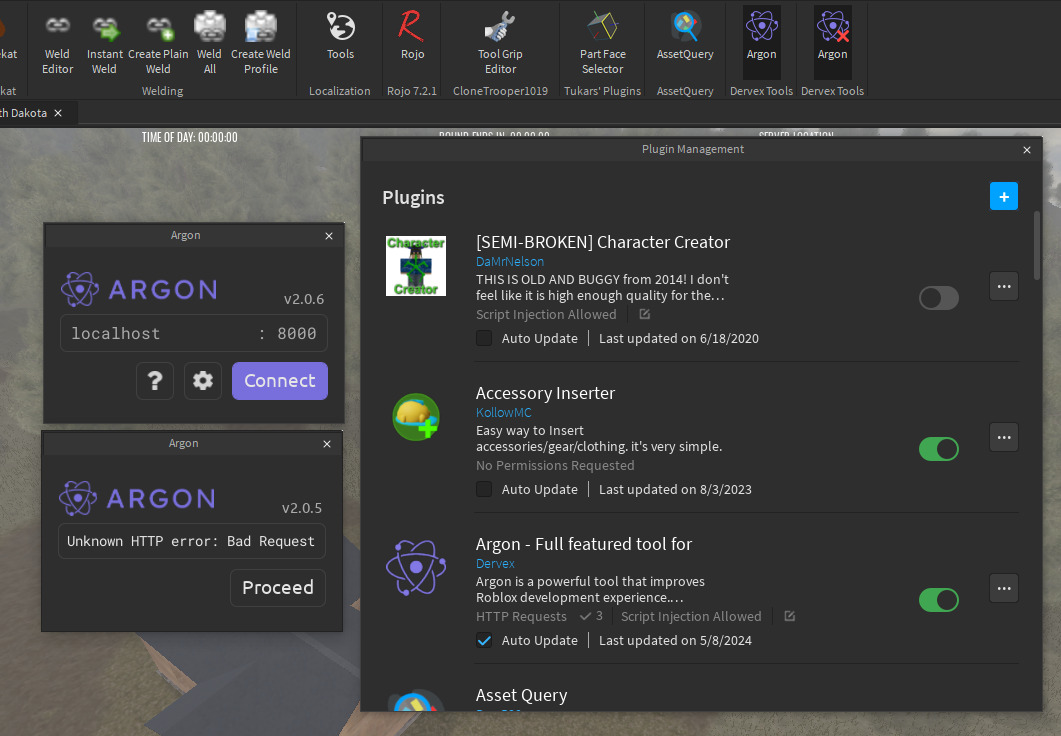Disable the Accessory Inserter plugin
1061x736 pixels.
click(938, 449)
